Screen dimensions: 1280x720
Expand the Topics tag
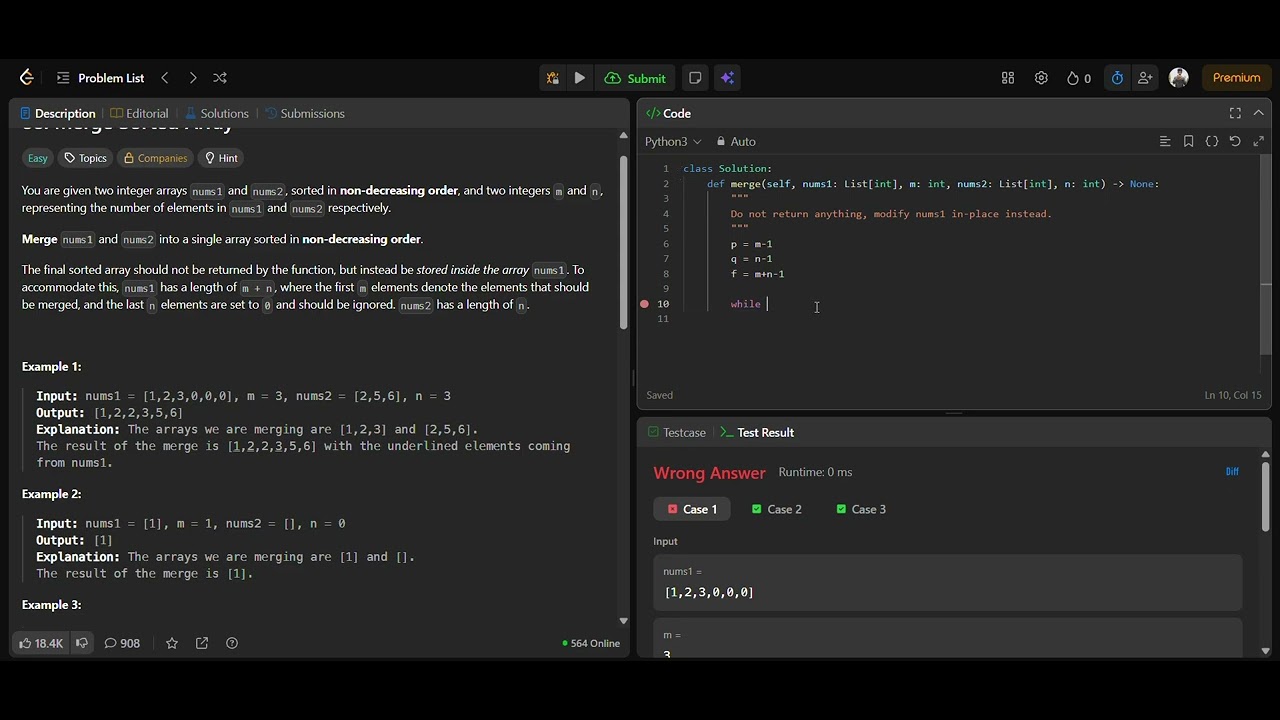point(85,158)
